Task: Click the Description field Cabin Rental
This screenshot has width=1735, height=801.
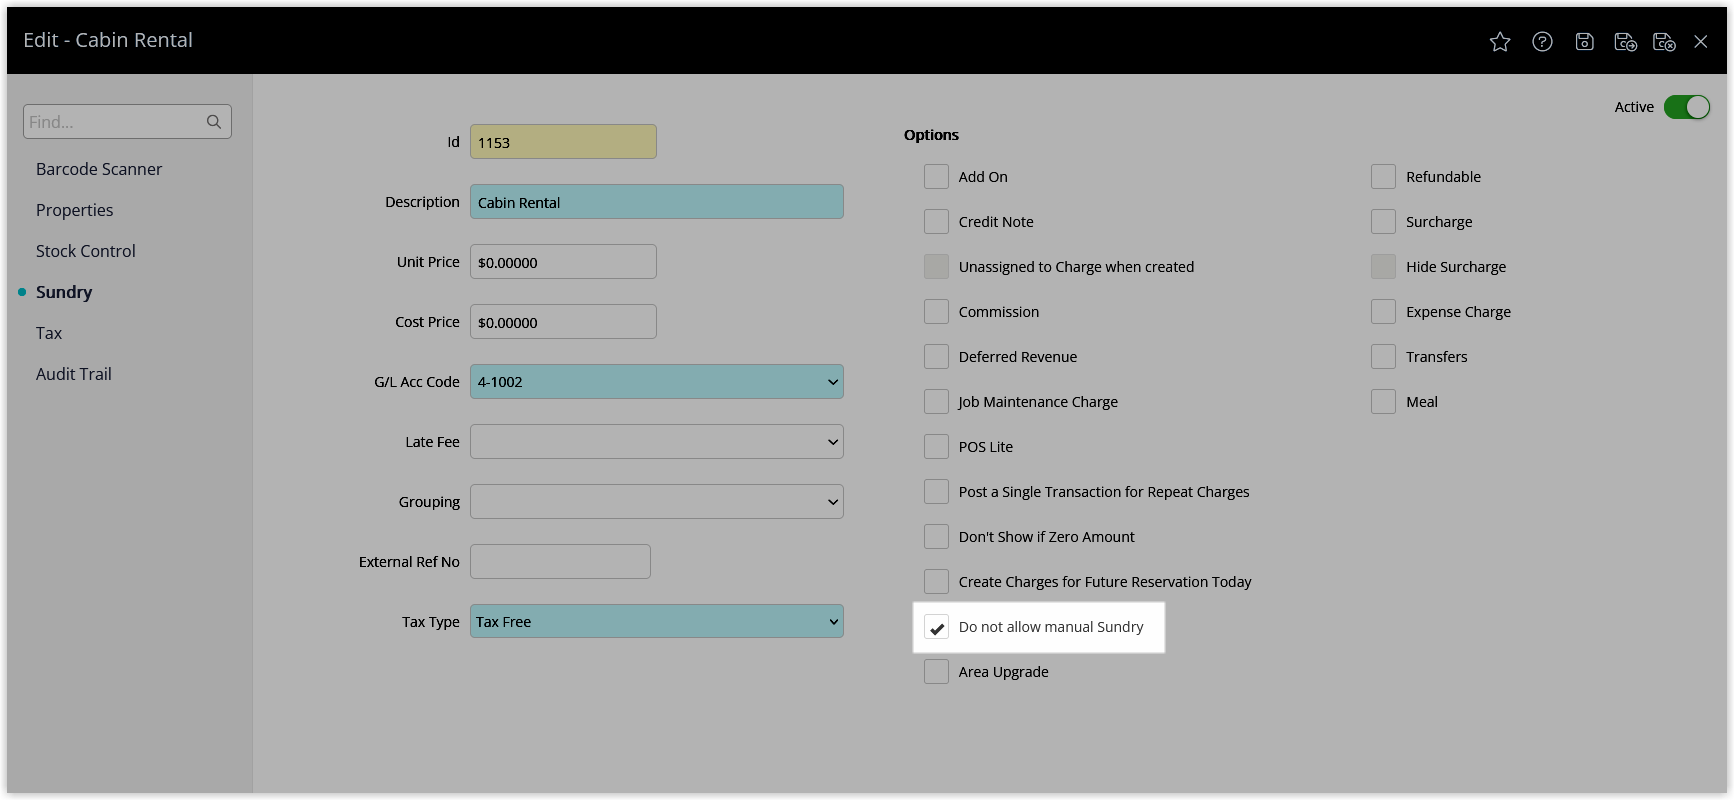Action: pos(657,202)
